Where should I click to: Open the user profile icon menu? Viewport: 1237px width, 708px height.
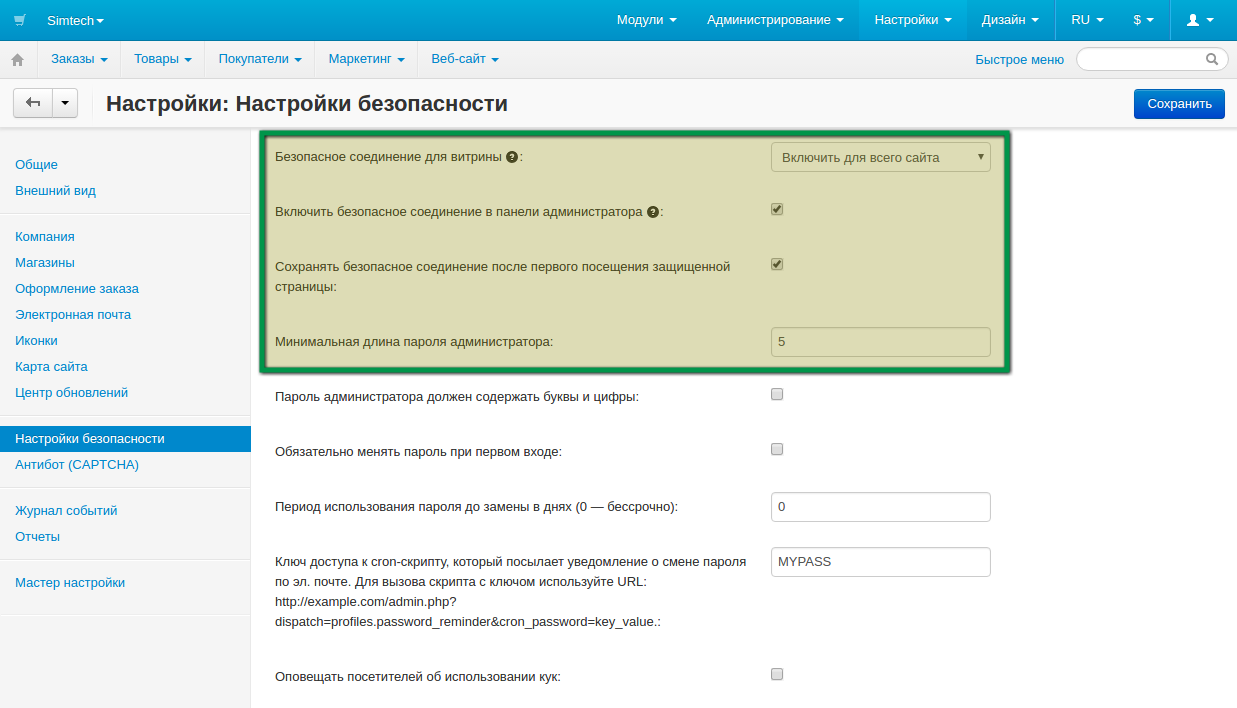click(x=1200, y=20)
